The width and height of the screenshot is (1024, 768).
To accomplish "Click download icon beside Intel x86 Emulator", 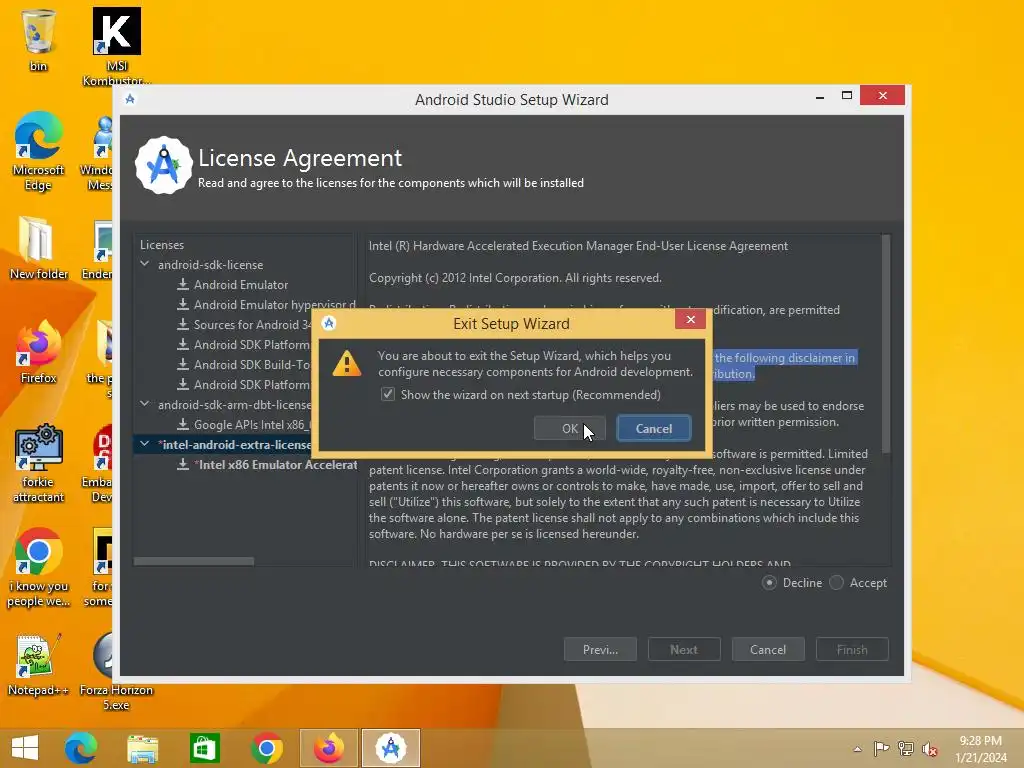I will pyautogui.click(x=183, y=464).
